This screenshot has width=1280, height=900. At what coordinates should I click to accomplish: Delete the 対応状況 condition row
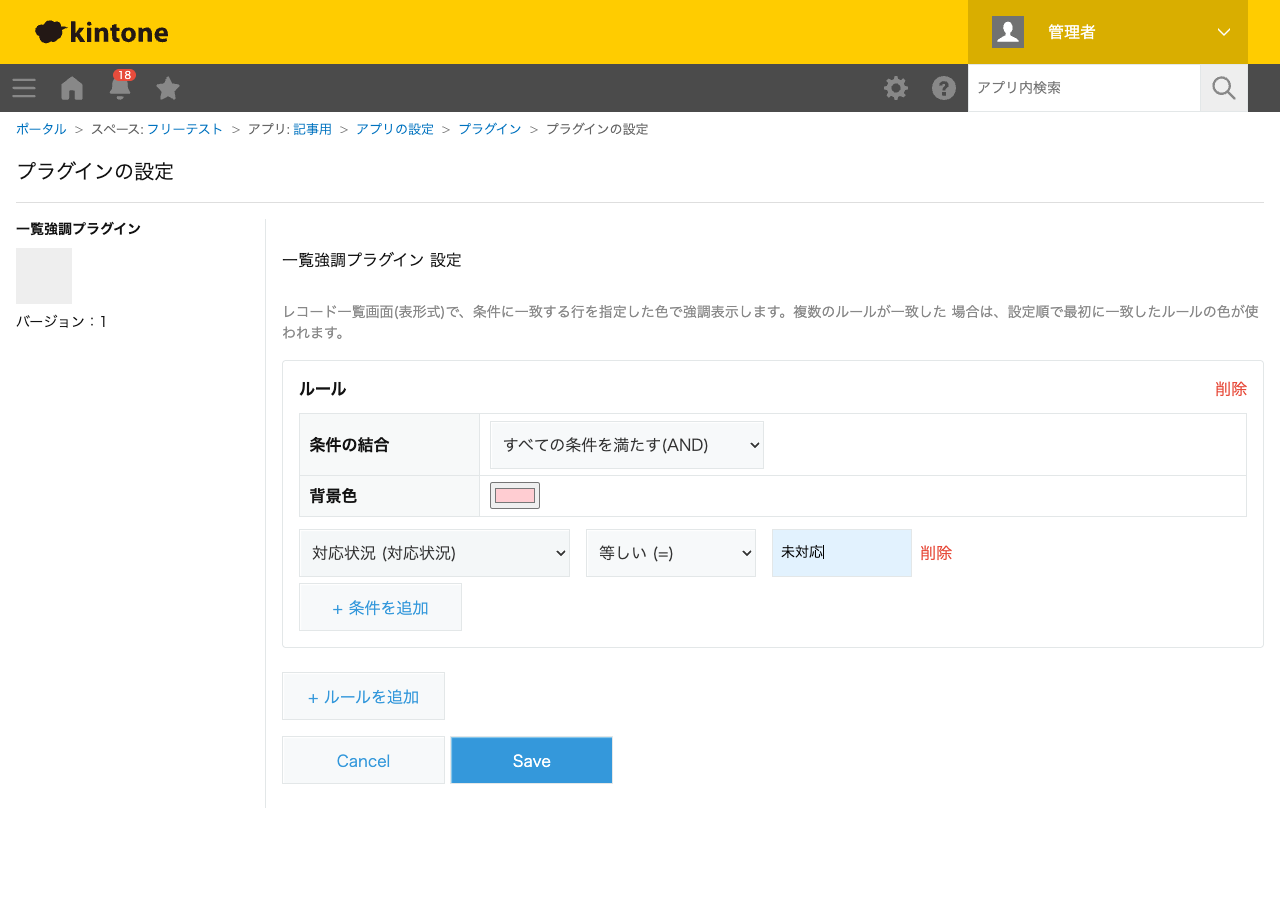936,553
